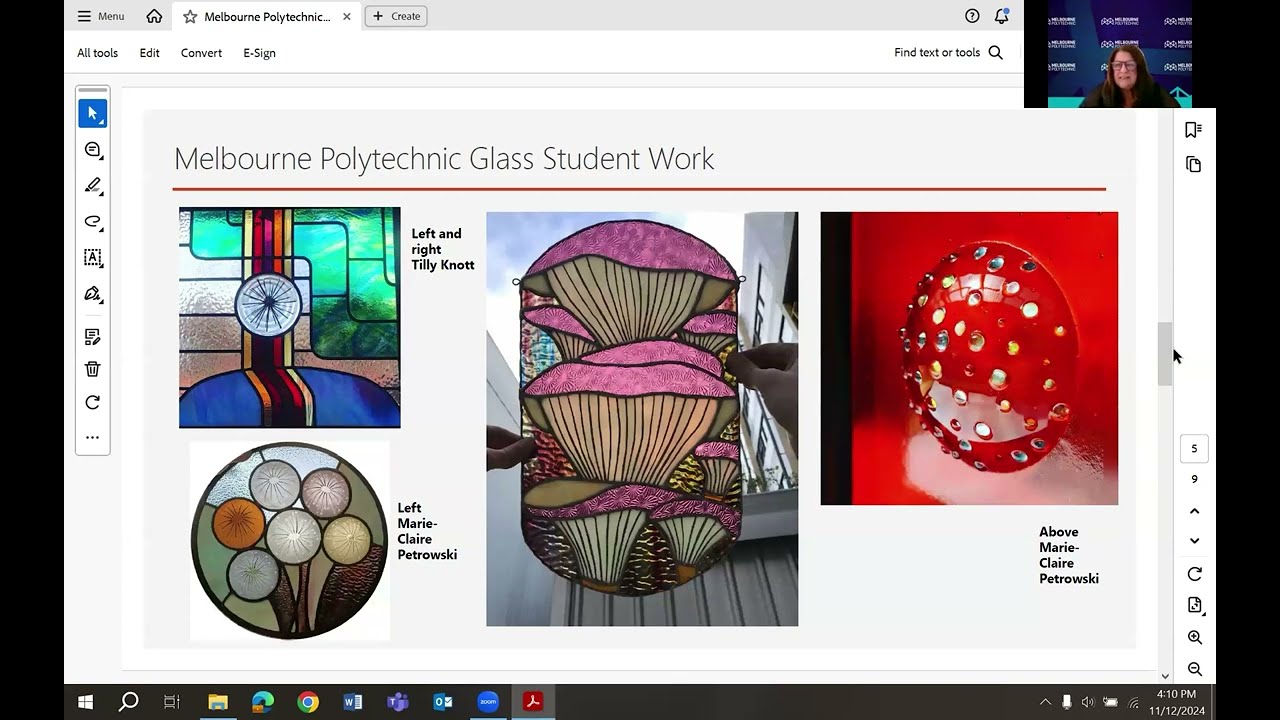Choose the Select arrow tool
This screenshot has width=1280, height=720.
[93, 113]
